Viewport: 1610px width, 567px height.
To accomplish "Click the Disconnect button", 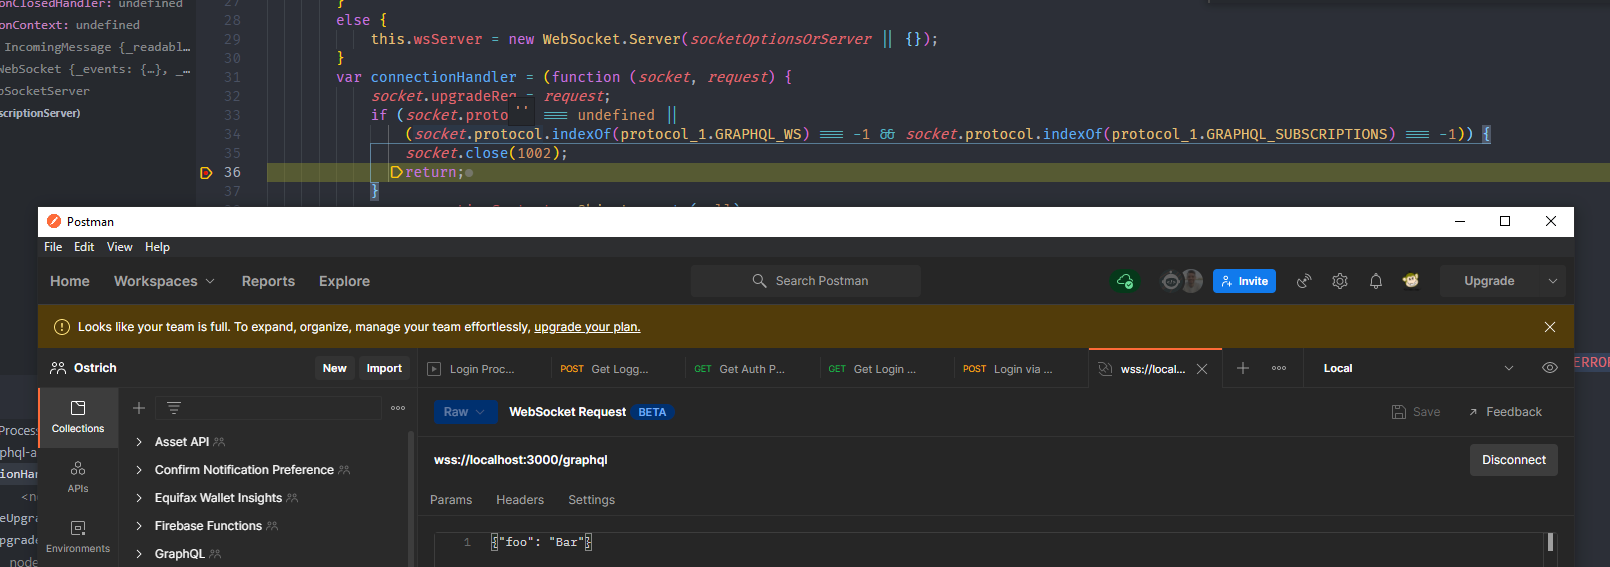I will click(x=1514, y=460).
